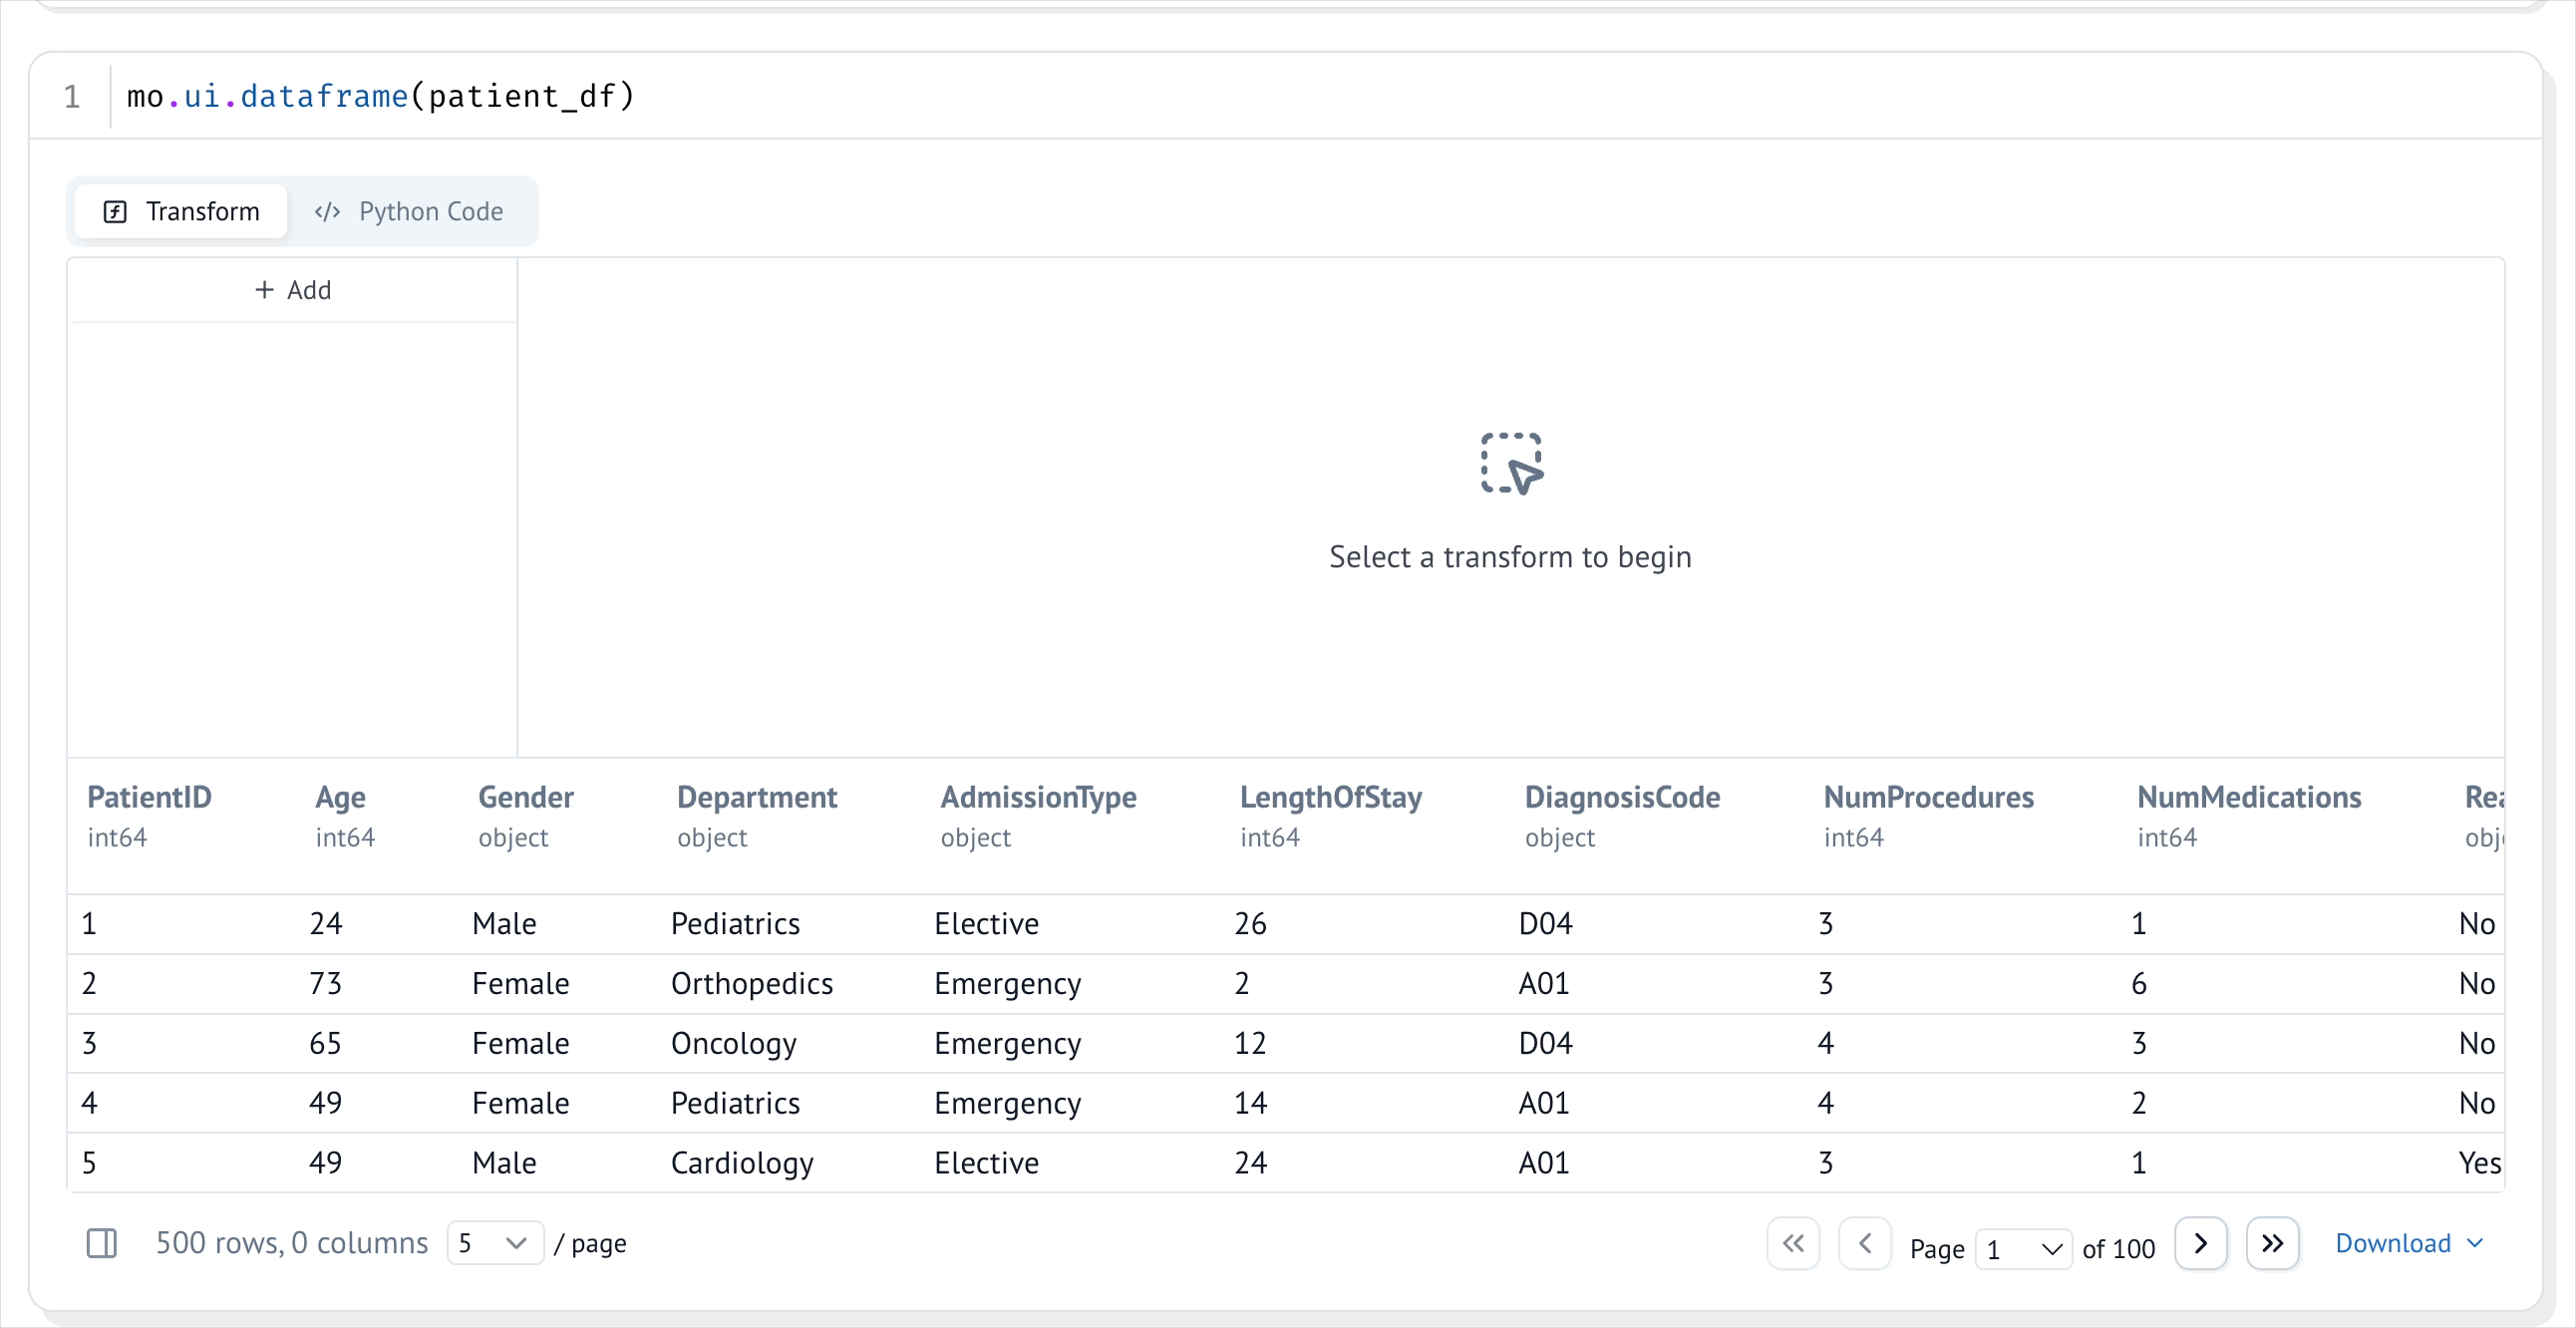2576x1328 pixels.
Task: Click the dashed selection cursor icon
Action: coord(1510,463)
